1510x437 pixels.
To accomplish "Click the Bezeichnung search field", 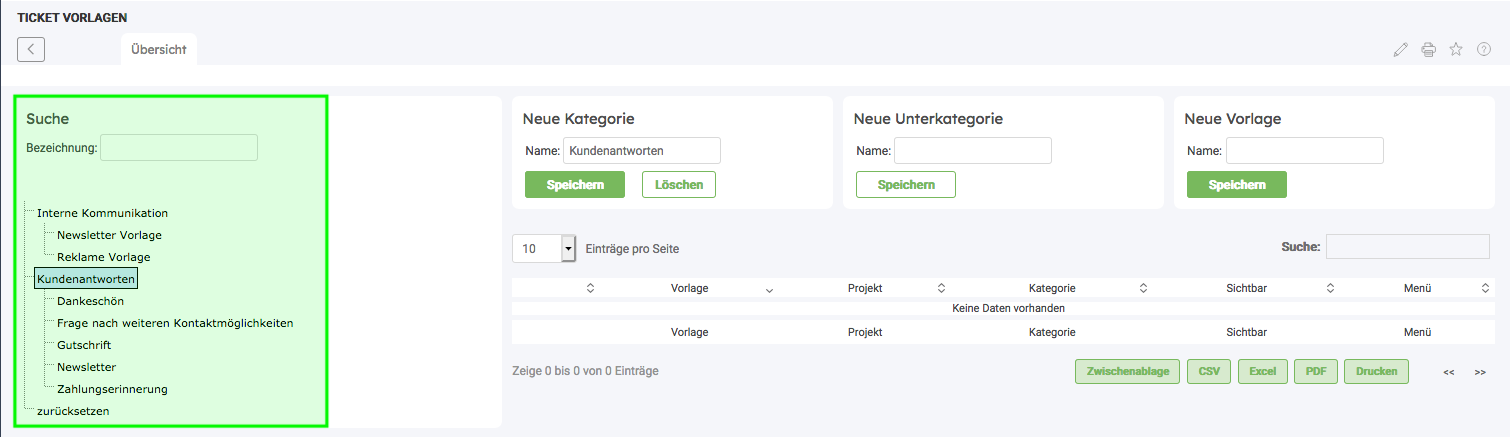I will click(179, 148).
